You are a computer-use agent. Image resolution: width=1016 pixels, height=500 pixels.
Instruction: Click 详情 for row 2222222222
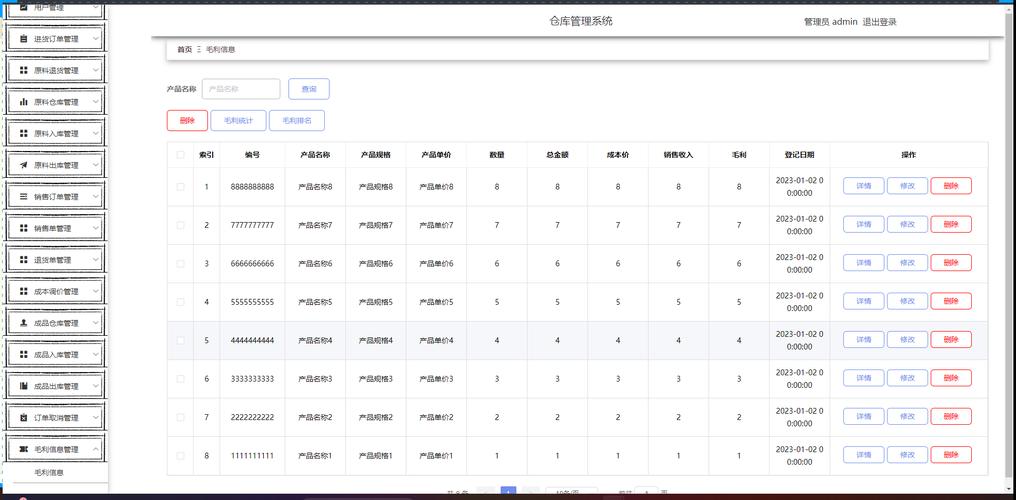(863, 416)
